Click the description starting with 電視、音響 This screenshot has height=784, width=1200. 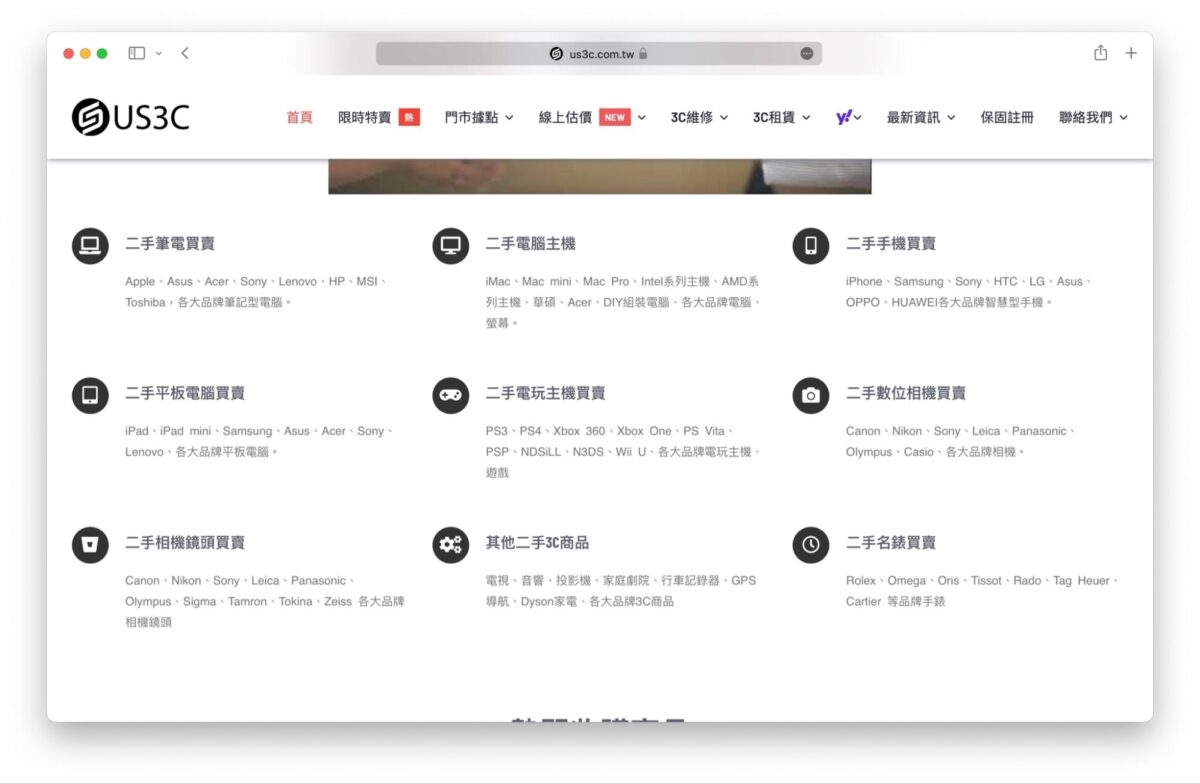(x=621, y=591)
